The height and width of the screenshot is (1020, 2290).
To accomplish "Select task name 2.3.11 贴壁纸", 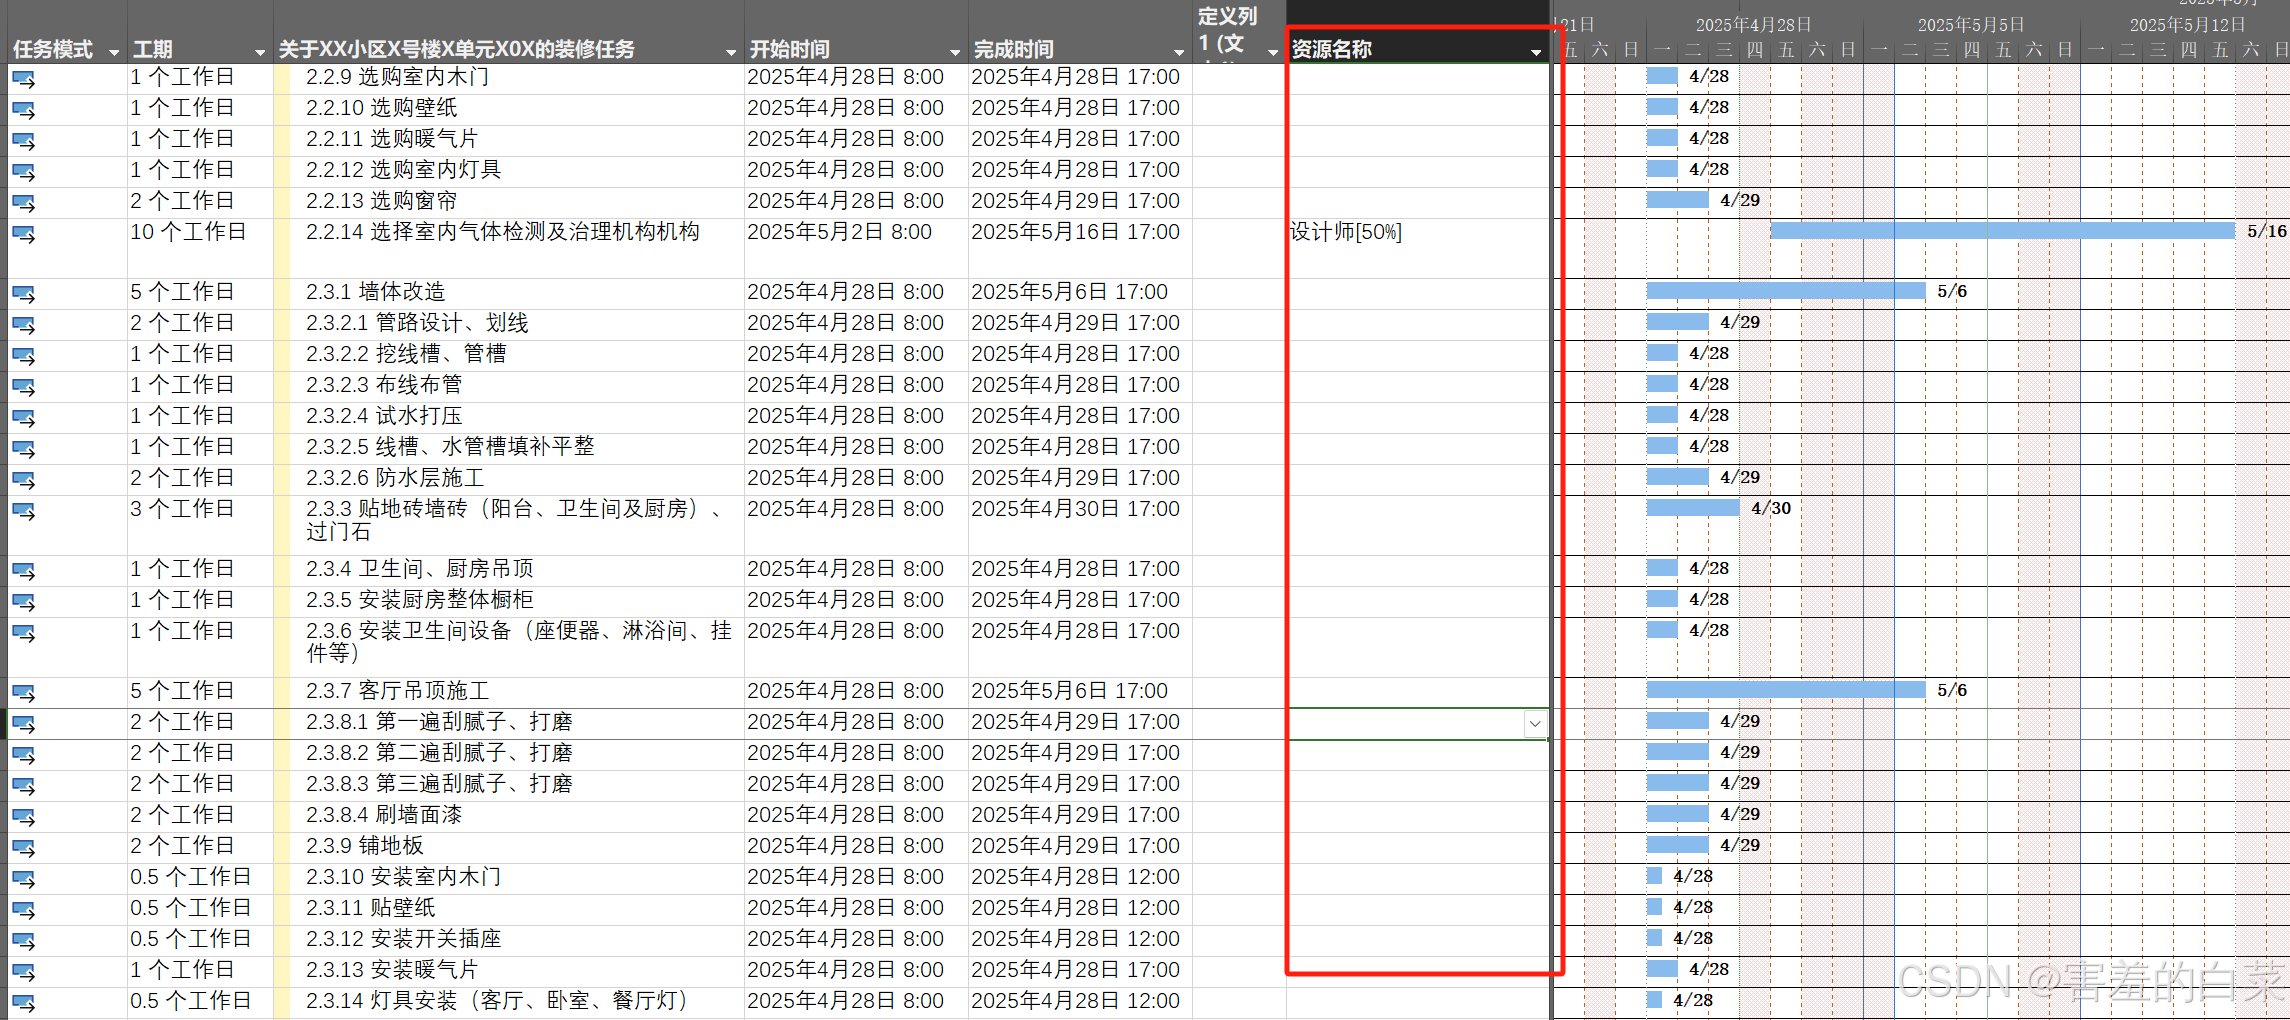I will (370, 908).
